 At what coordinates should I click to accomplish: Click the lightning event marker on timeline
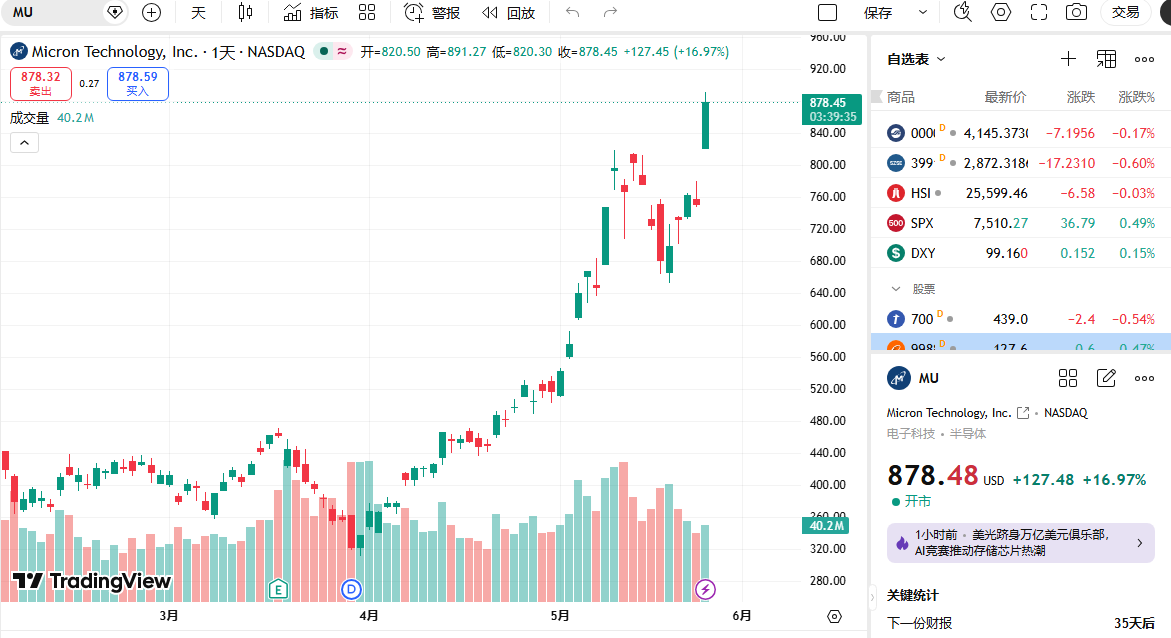pyautogui.click(x=705, y=589)
